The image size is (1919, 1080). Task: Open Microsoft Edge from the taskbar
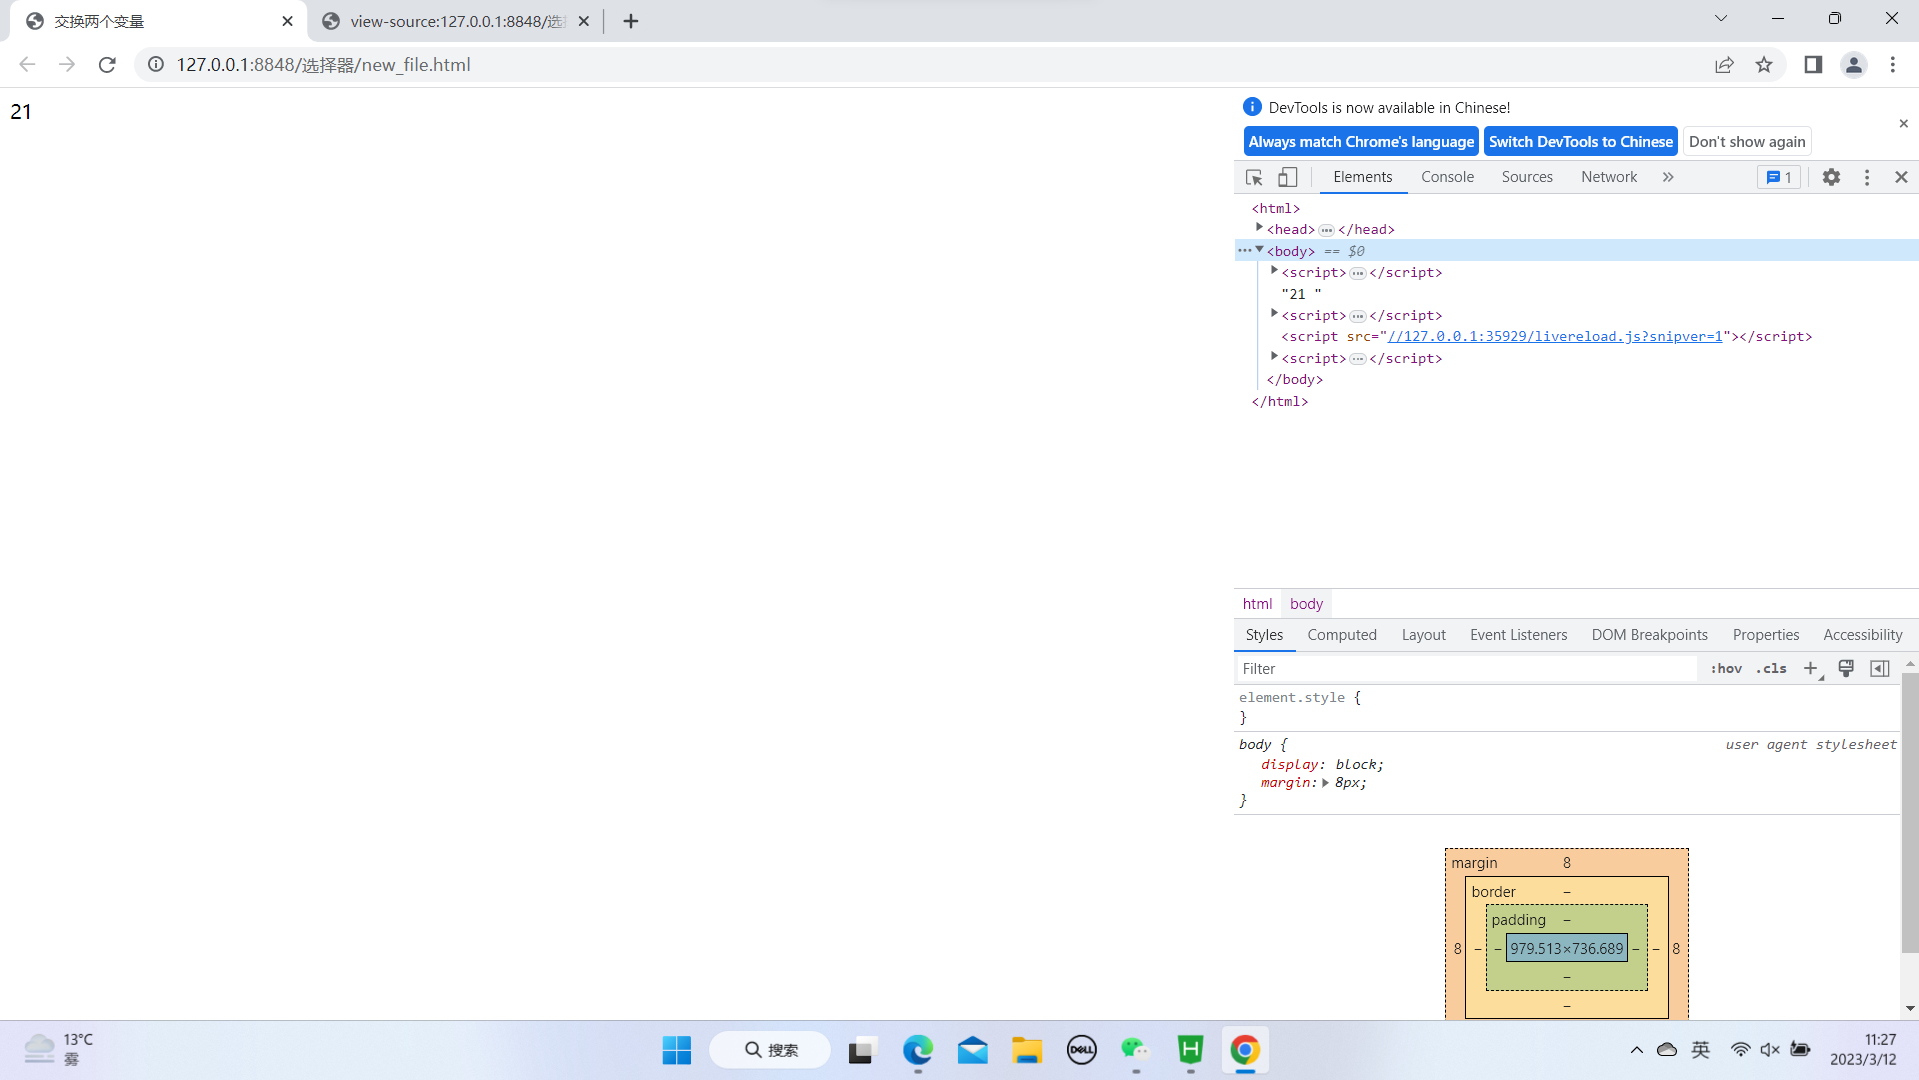point(918,1050)
